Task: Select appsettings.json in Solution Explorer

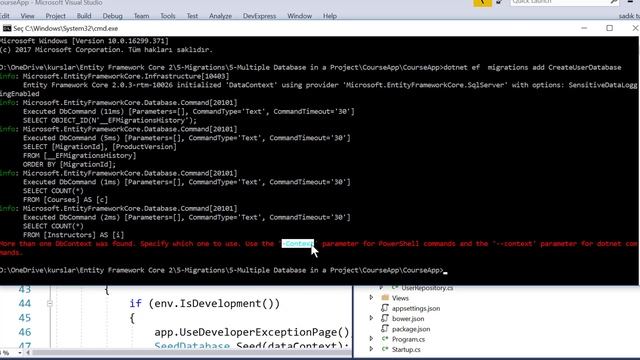Action: (416, 309)
